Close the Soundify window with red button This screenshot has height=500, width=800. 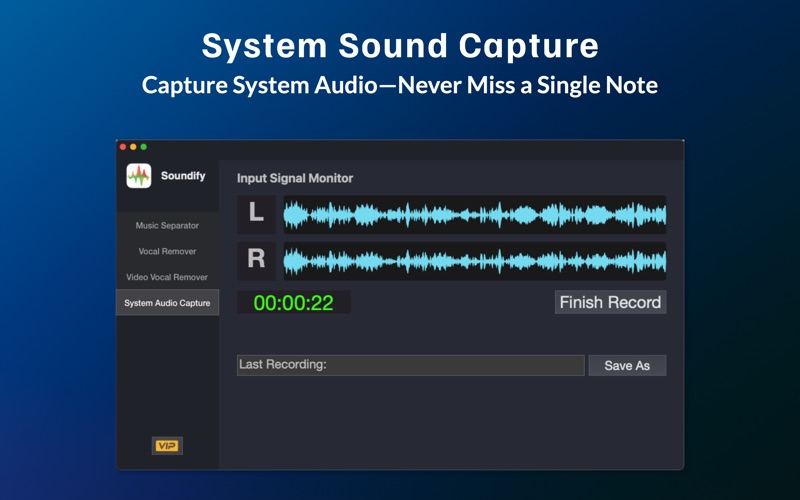123,147
